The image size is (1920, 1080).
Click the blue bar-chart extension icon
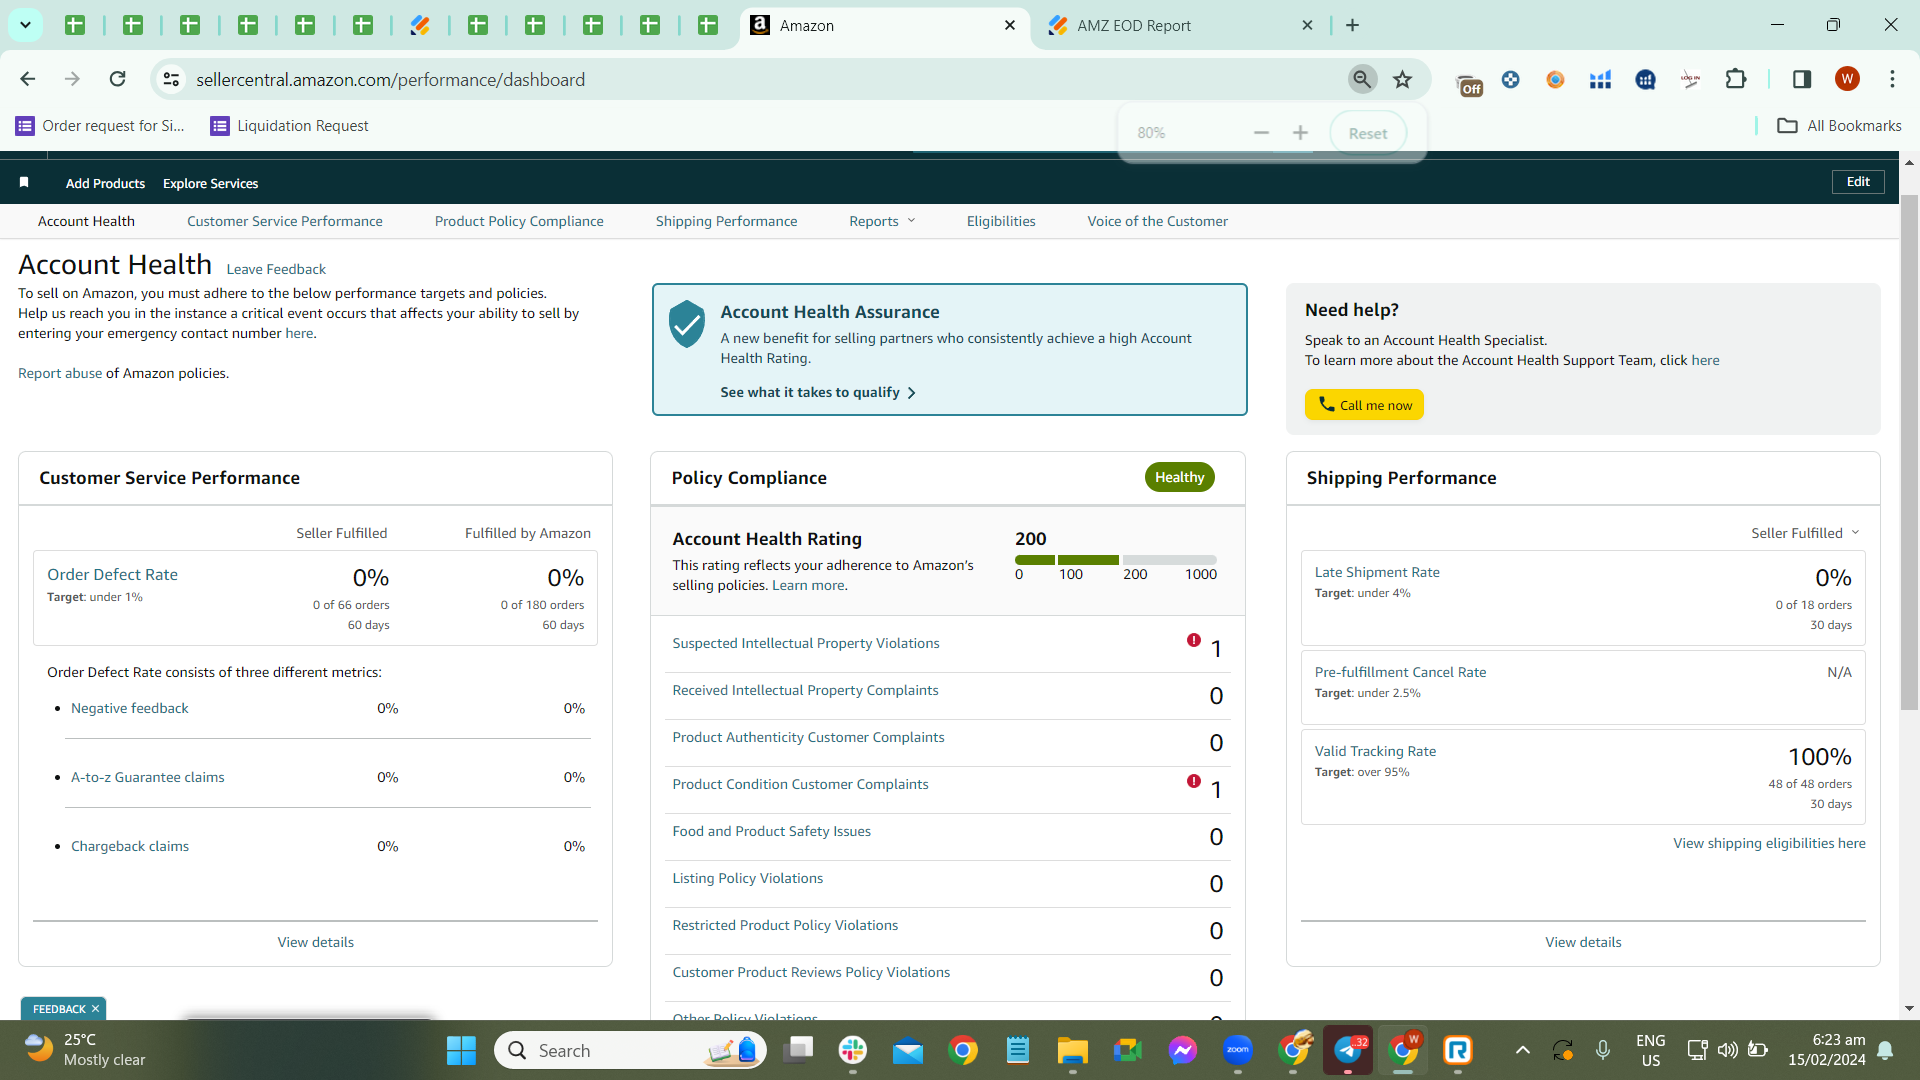(1600, 79)
